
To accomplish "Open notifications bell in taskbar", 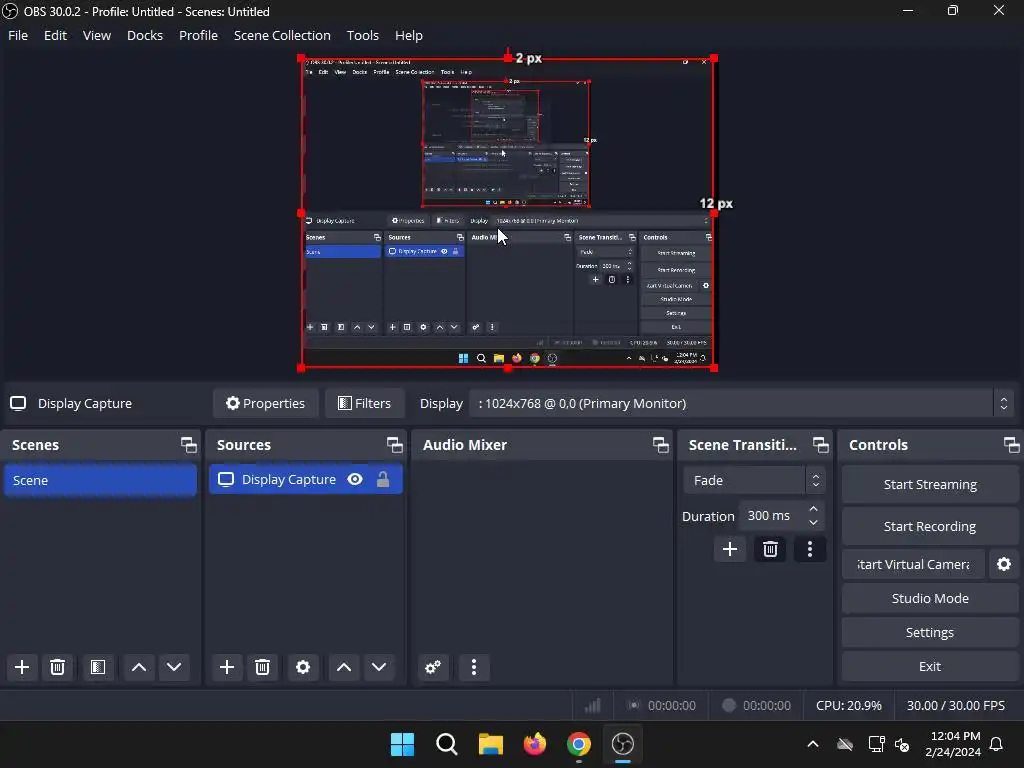I will point(997,744).
